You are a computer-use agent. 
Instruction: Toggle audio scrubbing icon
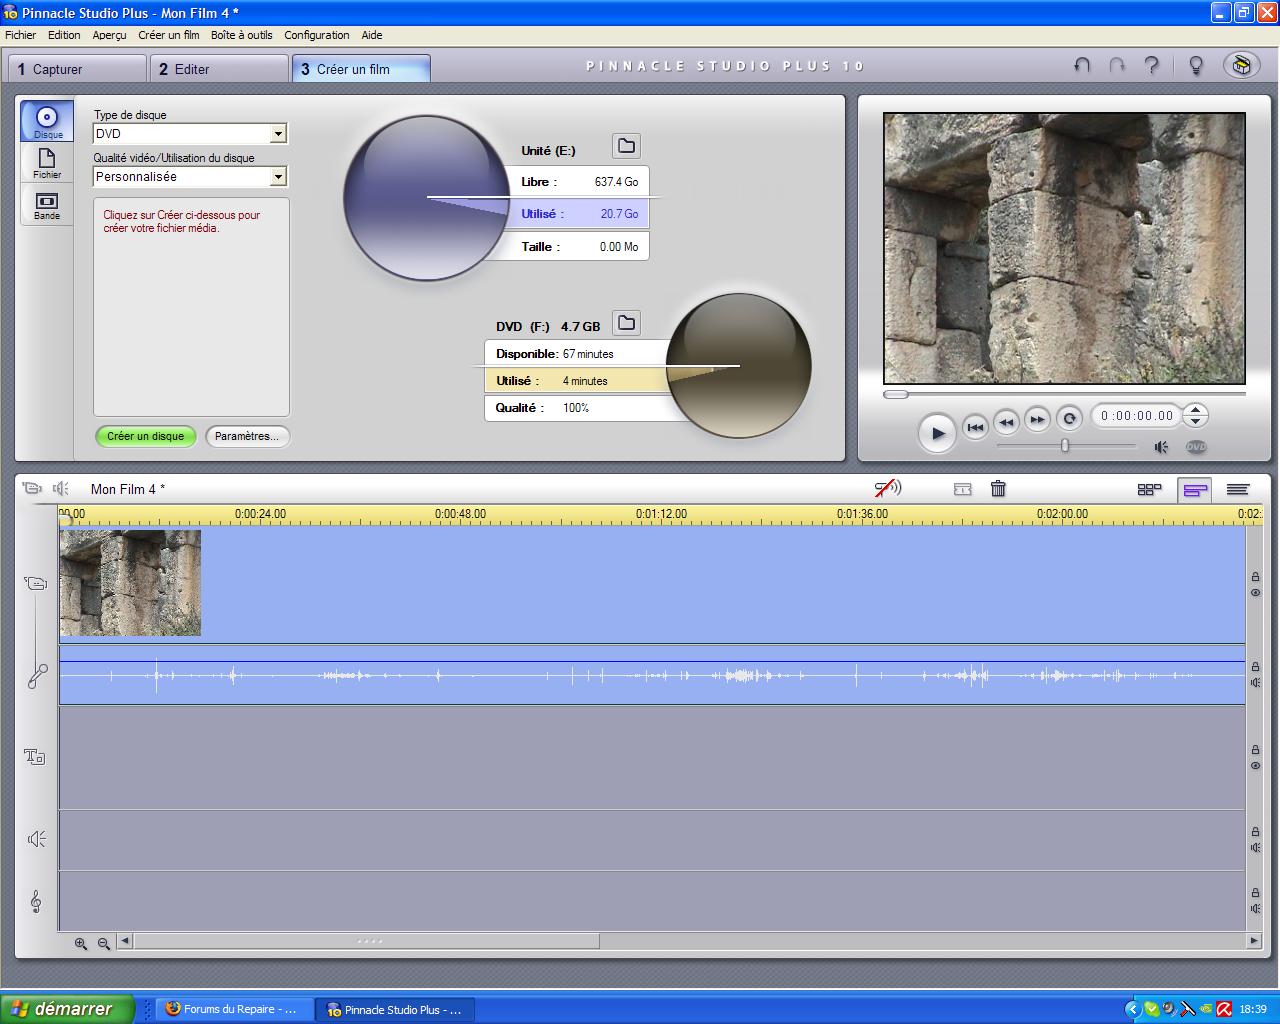point(887,488)
